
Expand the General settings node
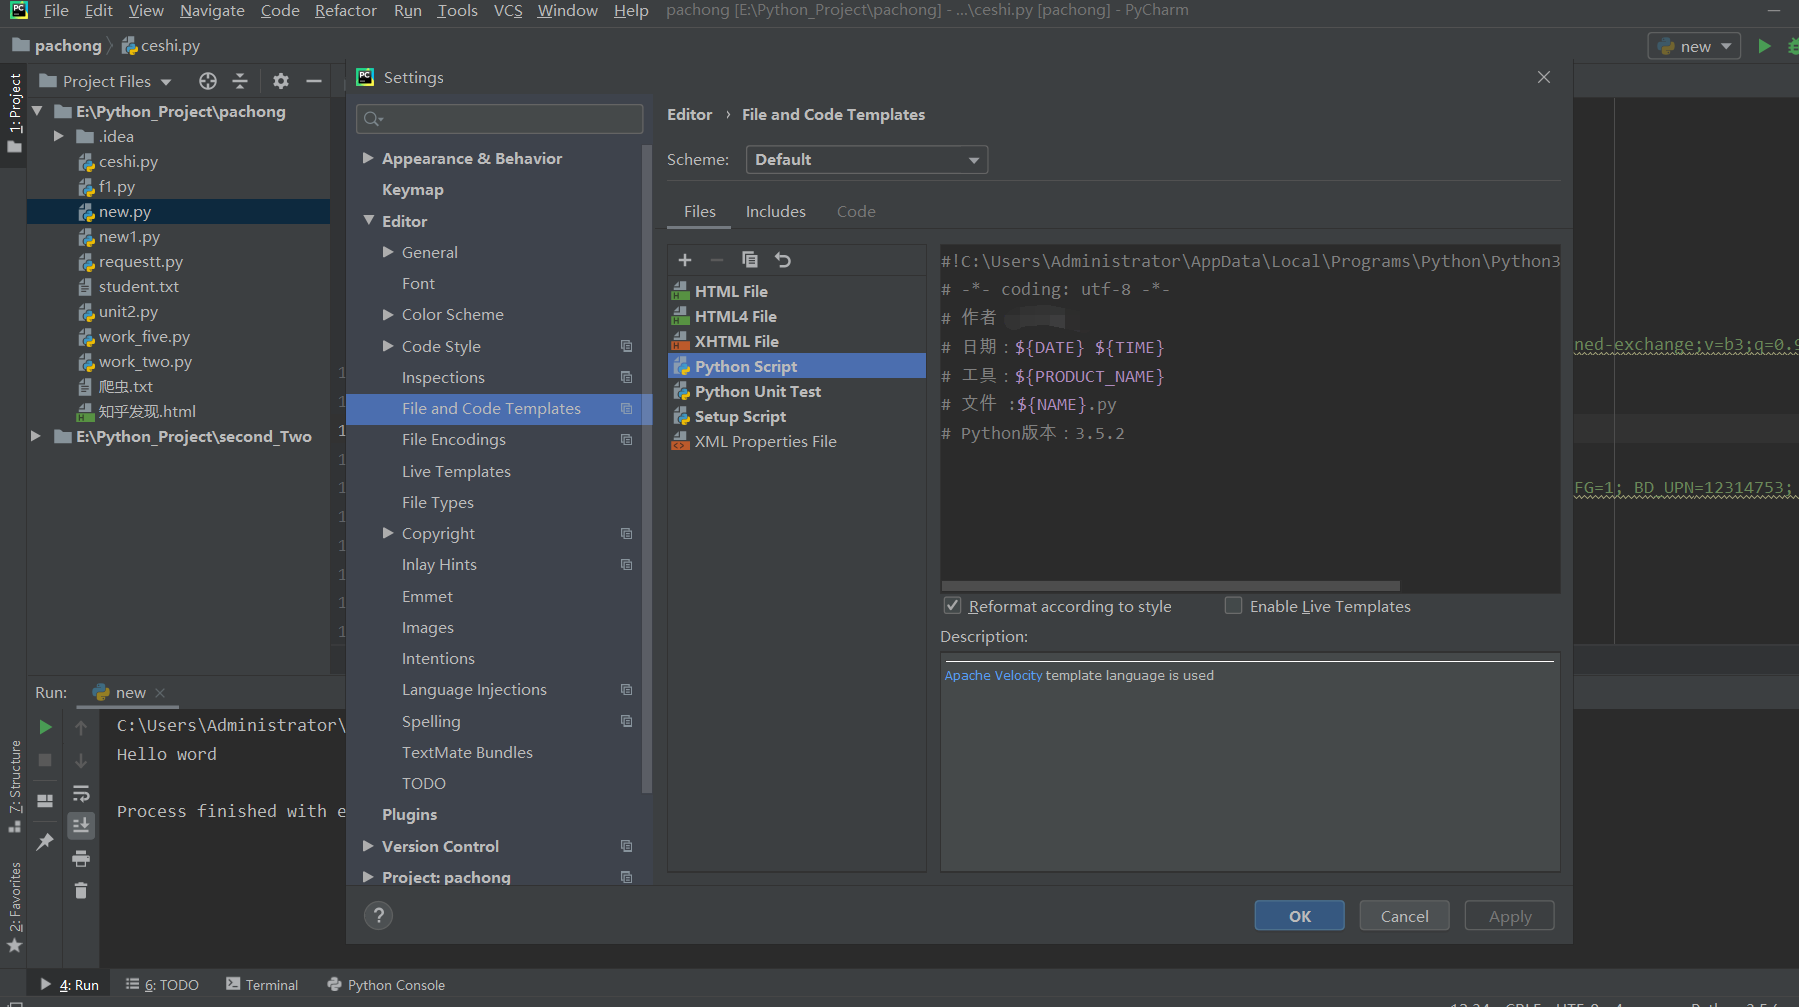[388, 252]
